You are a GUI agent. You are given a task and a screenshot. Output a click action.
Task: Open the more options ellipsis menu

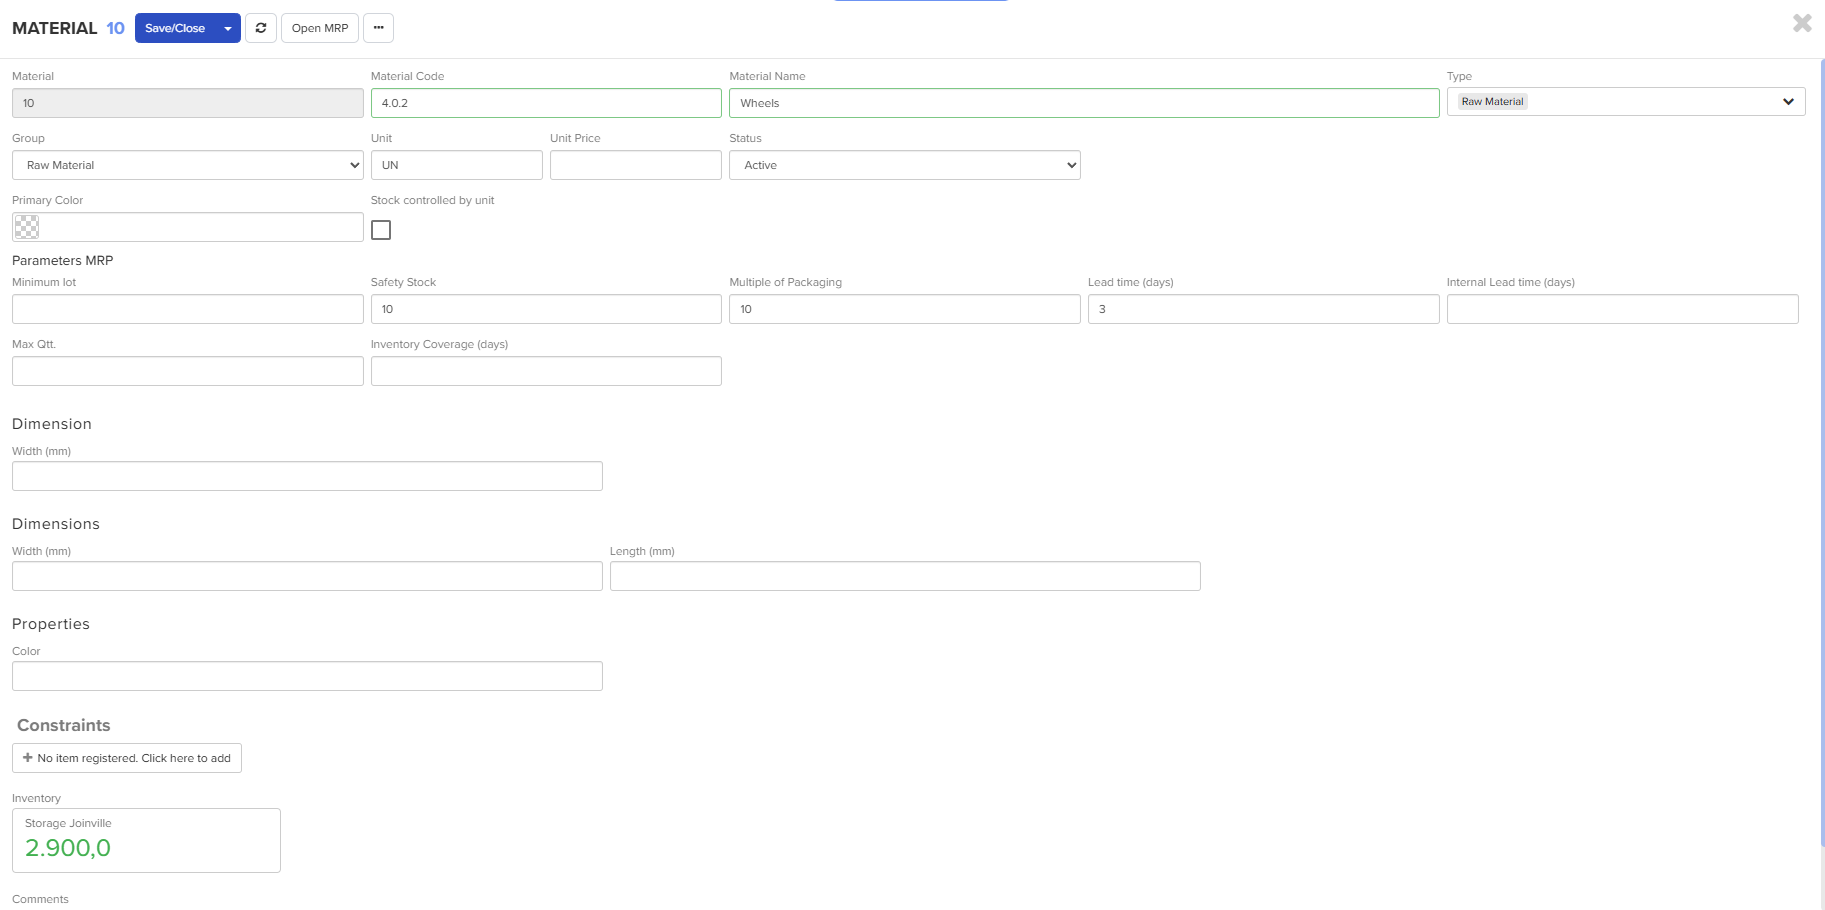378,28
